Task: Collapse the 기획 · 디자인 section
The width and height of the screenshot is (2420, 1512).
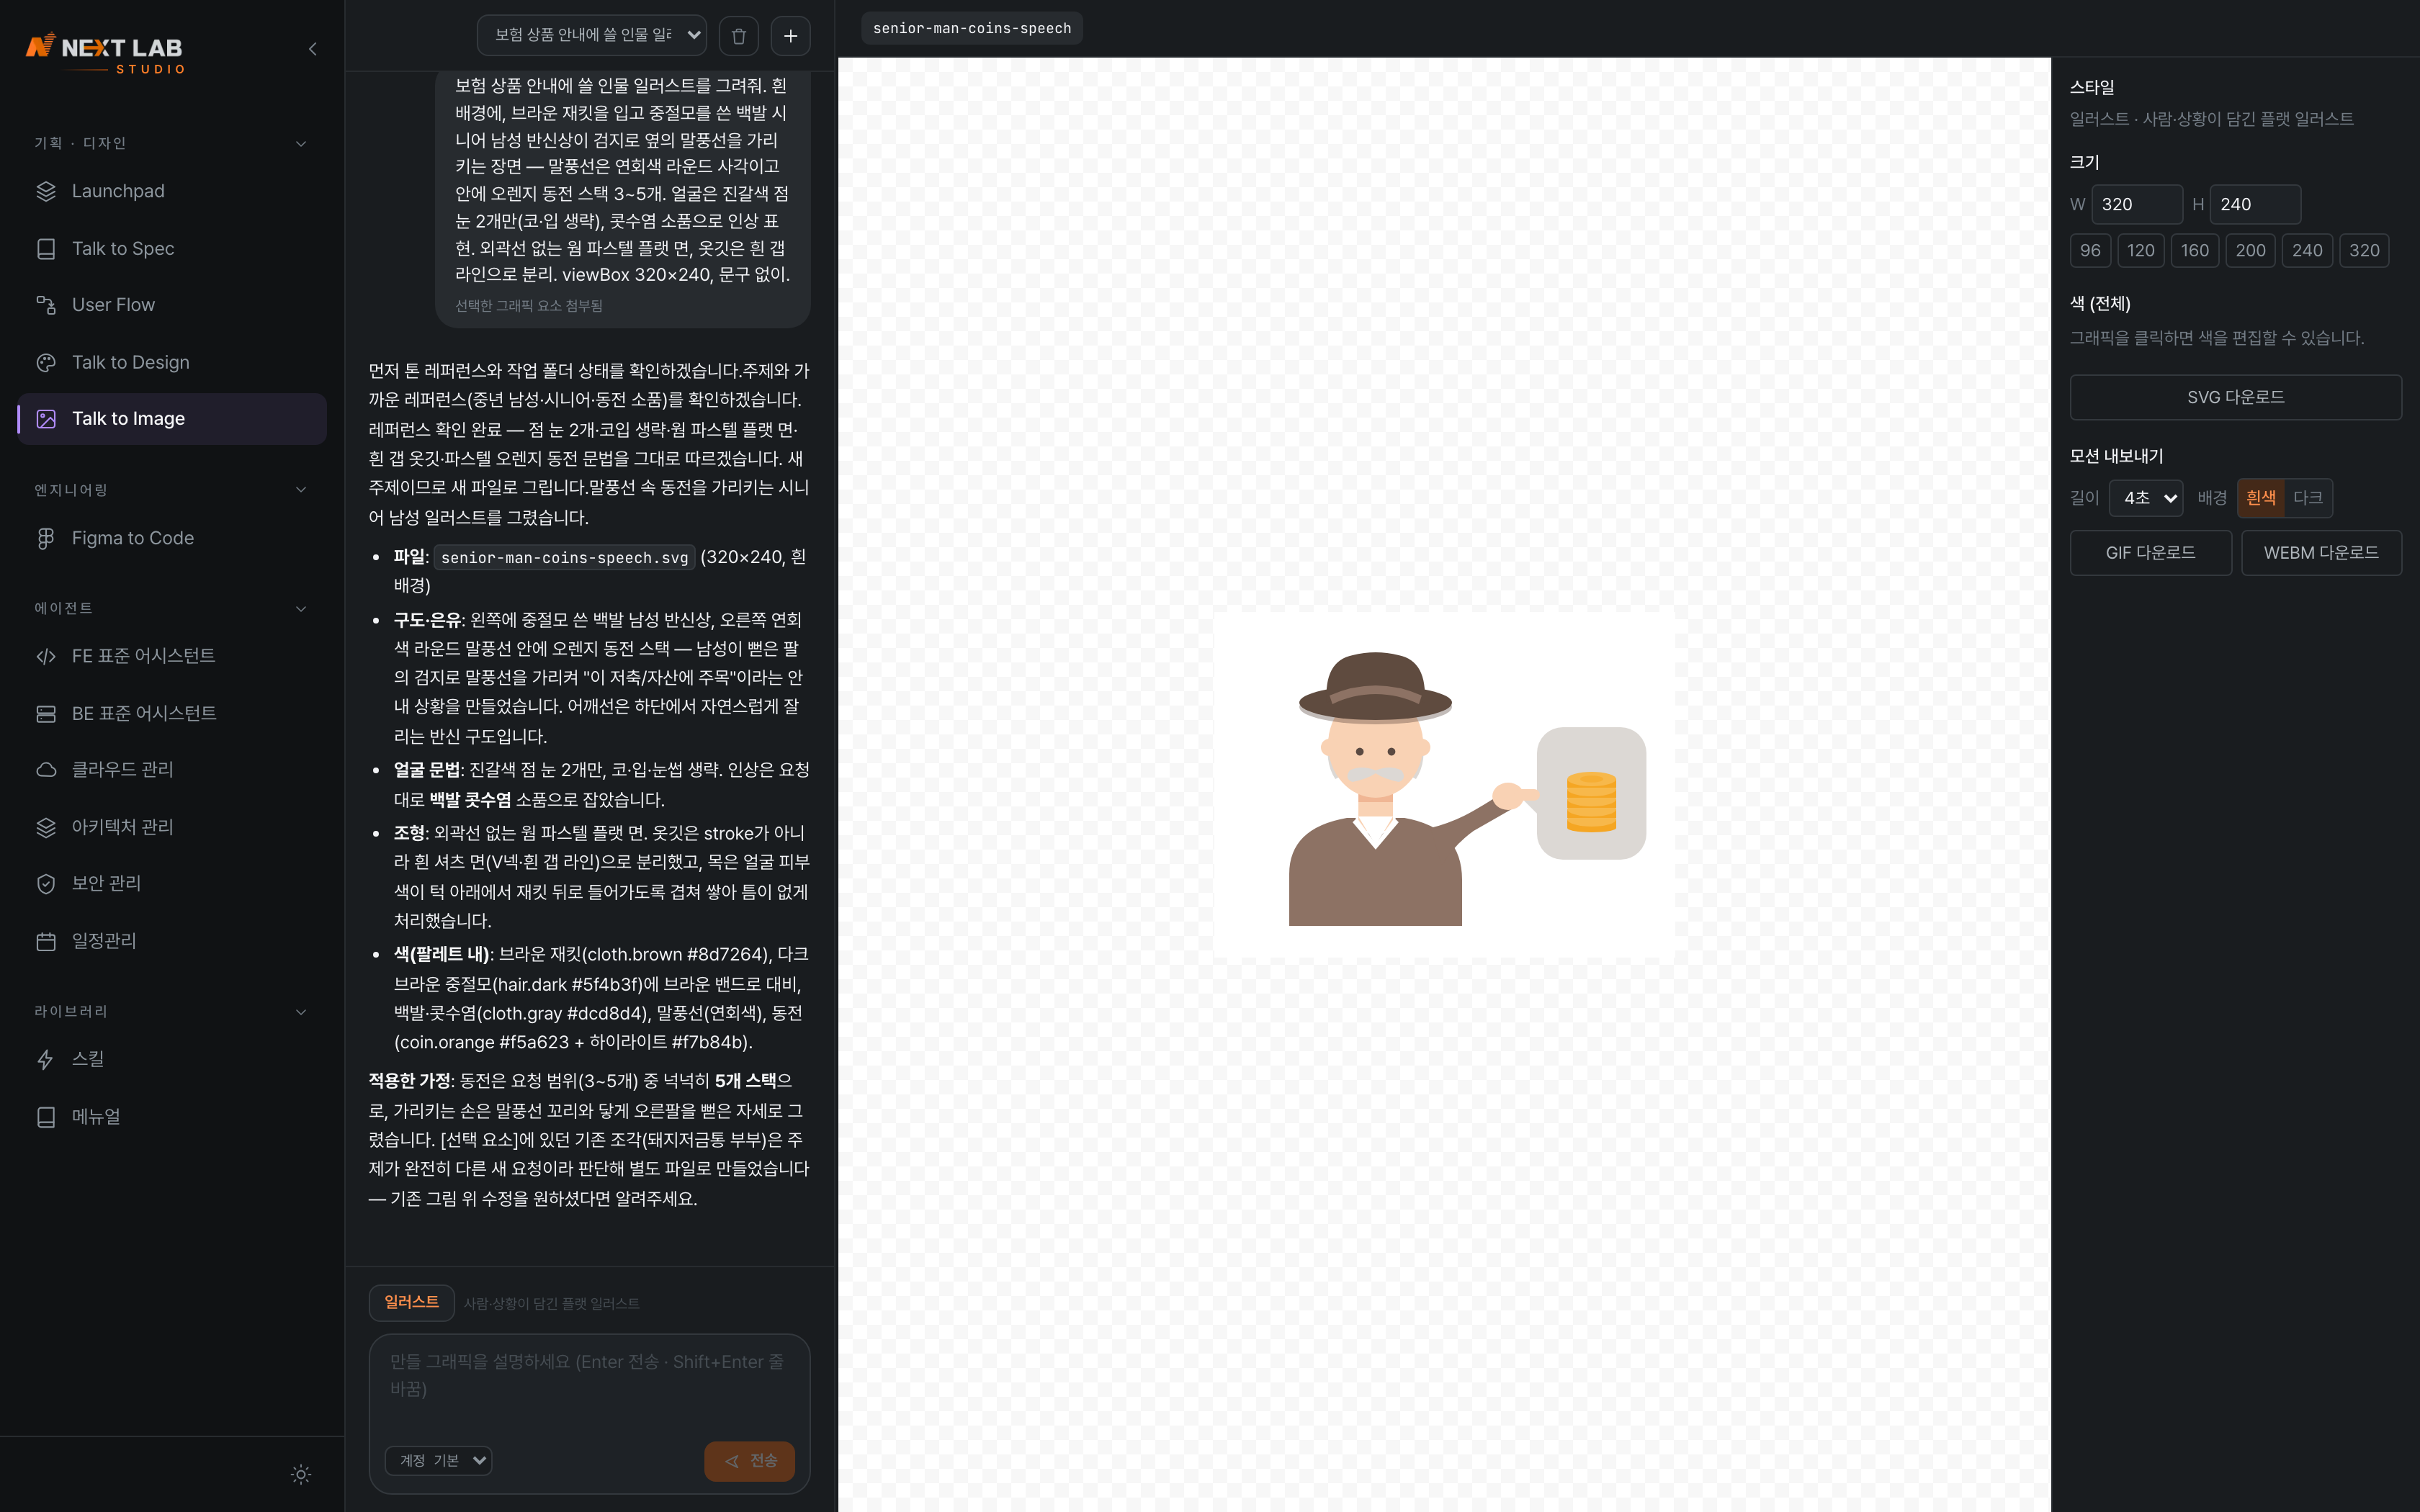Action: click(301, 144)
